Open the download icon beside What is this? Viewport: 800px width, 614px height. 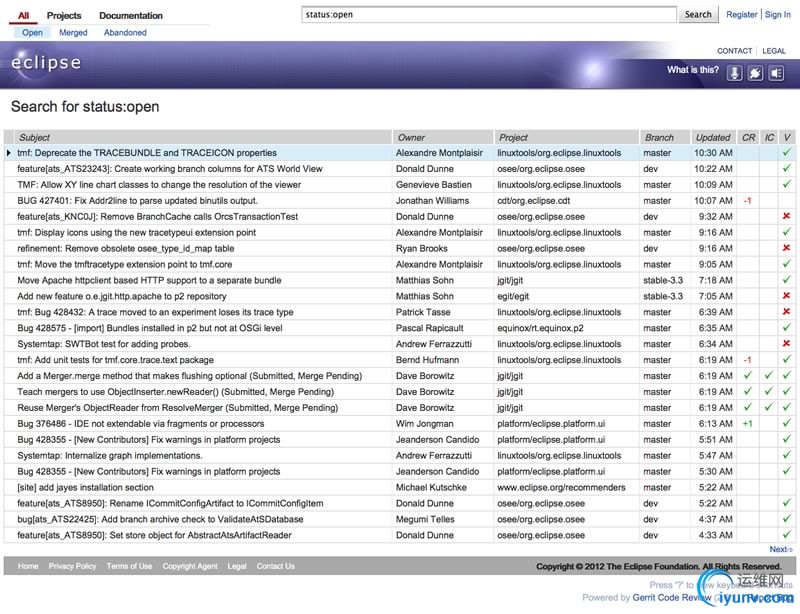(734, 72)
